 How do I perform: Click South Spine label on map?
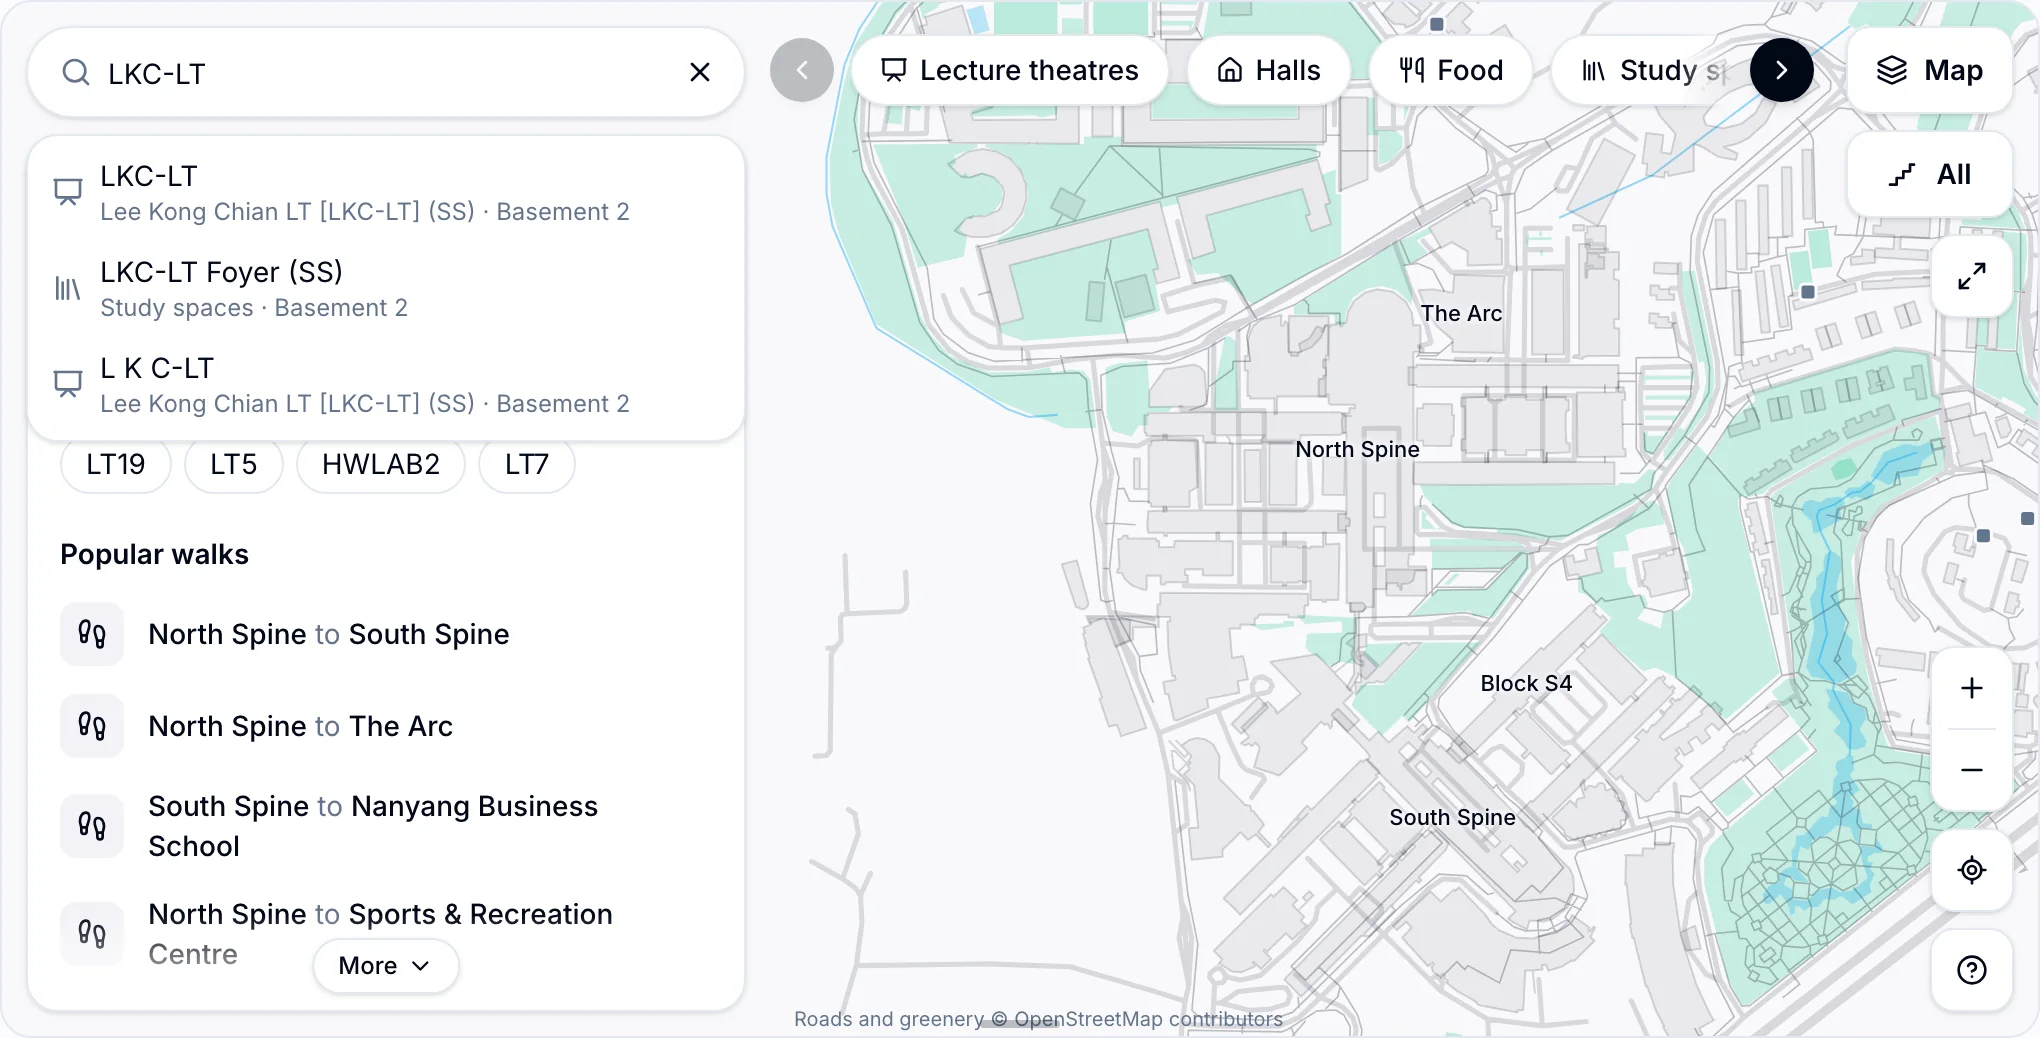click(x=1452, y=817)
